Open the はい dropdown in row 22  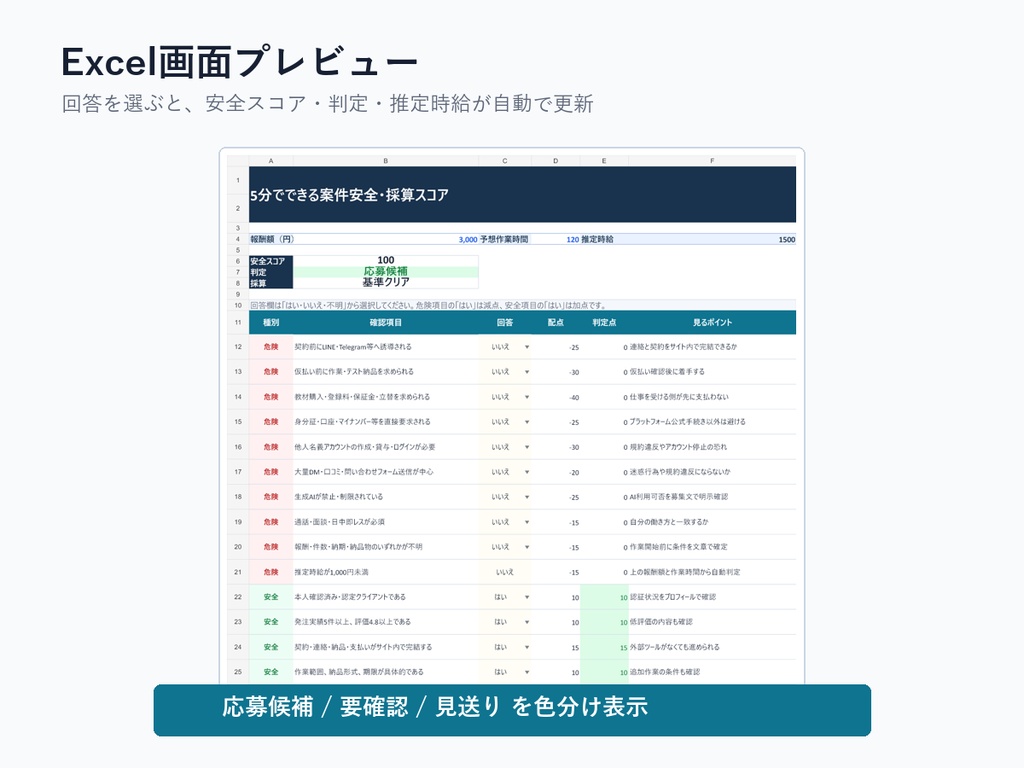527,598
